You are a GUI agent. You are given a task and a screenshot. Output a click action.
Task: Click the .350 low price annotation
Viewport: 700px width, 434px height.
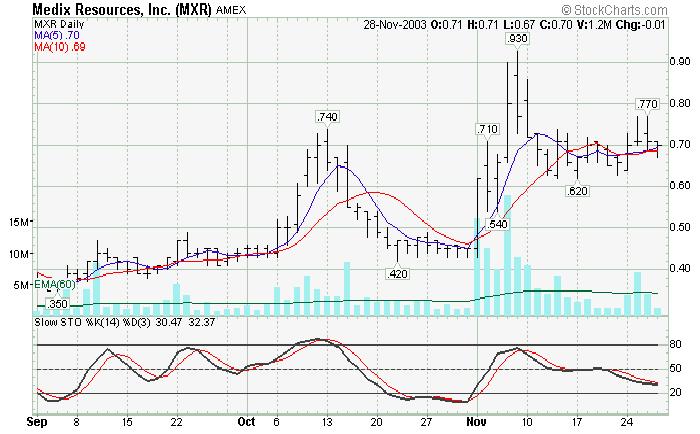point(57,305)
